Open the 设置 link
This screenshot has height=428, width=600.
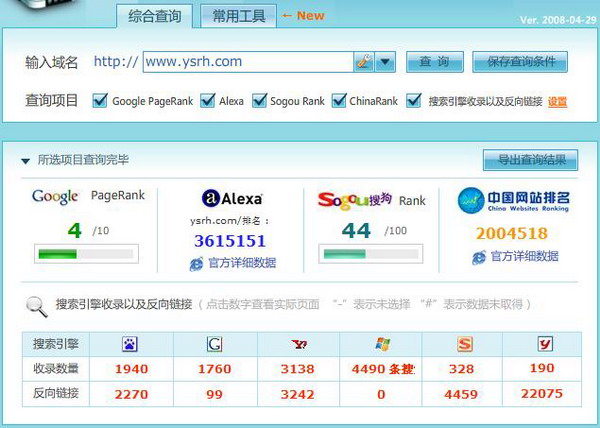[x=557, y=101]
